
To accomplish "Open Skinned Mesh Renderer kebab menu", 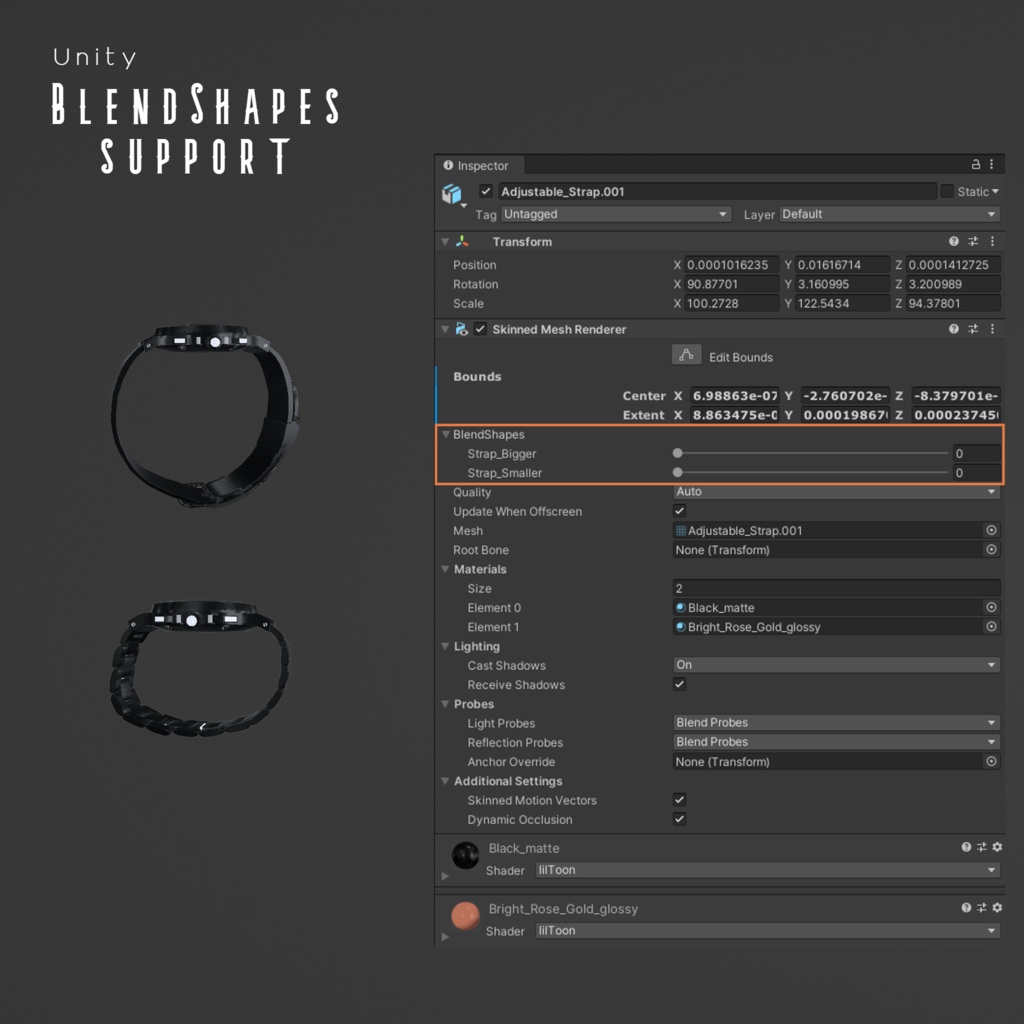I will [x=992, y=329].
